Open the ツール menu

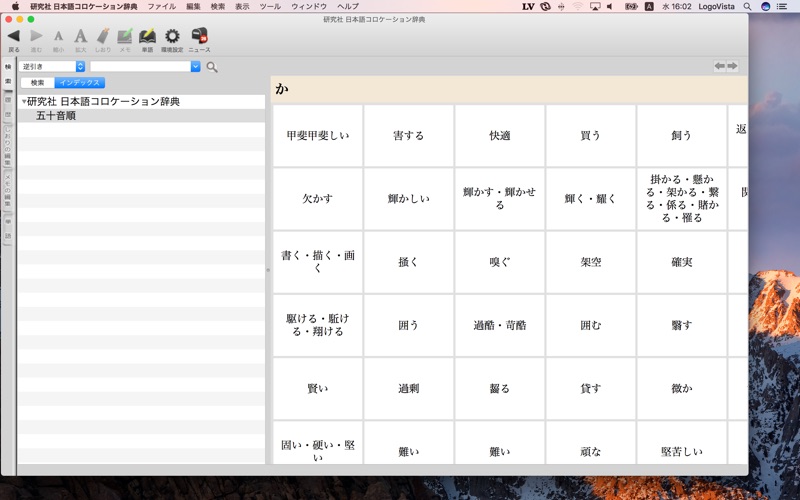pyautogui.click(x=270, y=6)
